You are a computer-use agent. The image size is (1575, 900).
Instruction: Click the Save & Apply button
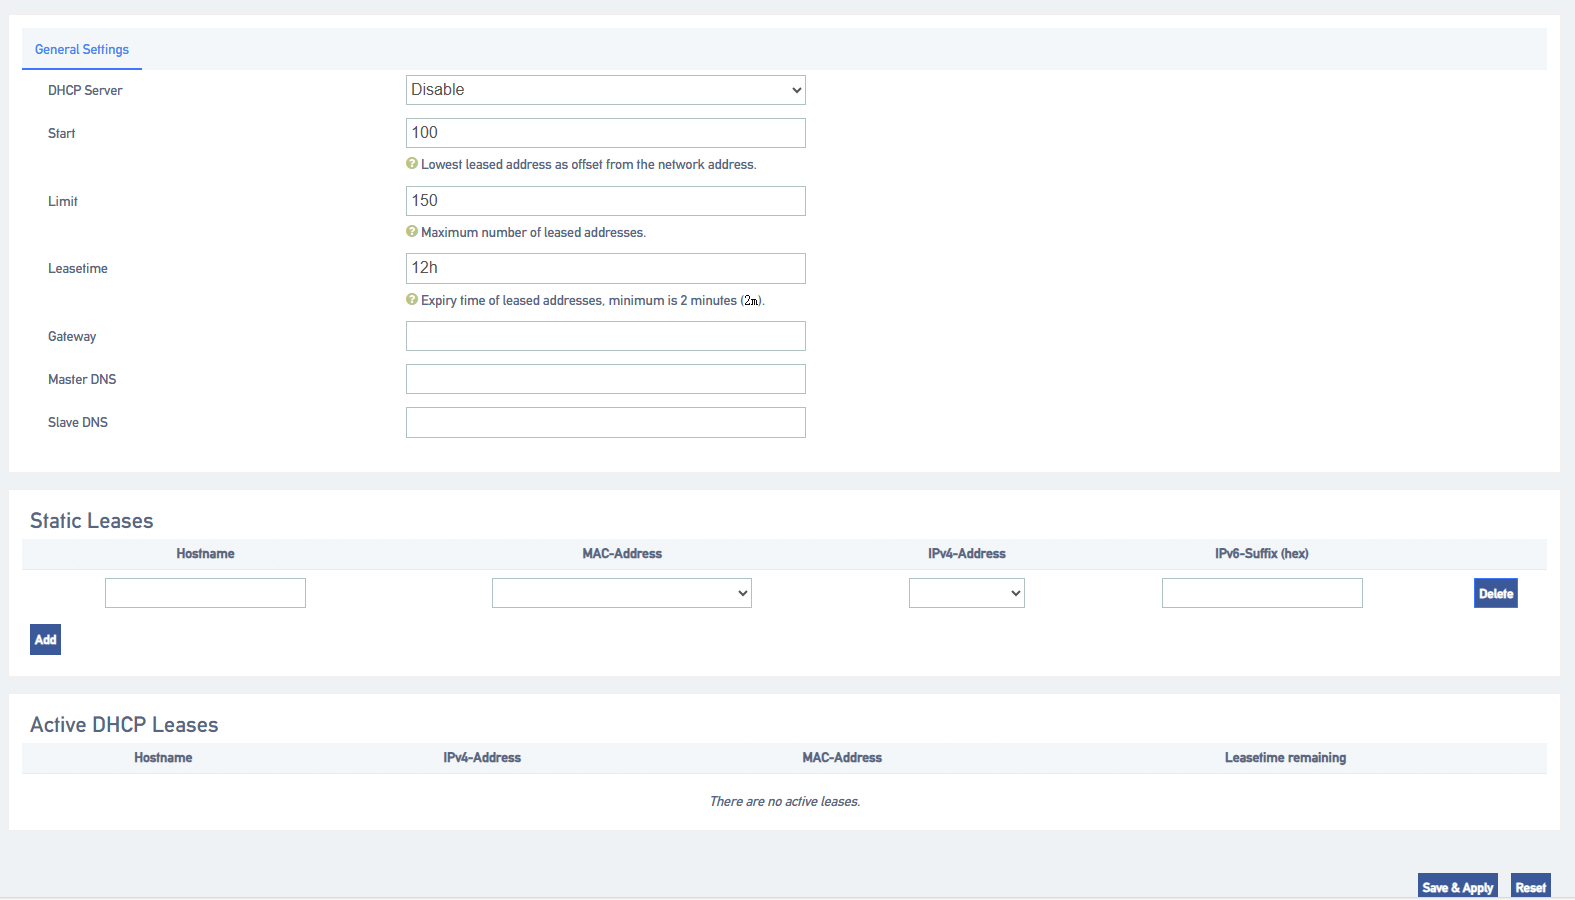pyautogui.click(x=1458, y=887)
